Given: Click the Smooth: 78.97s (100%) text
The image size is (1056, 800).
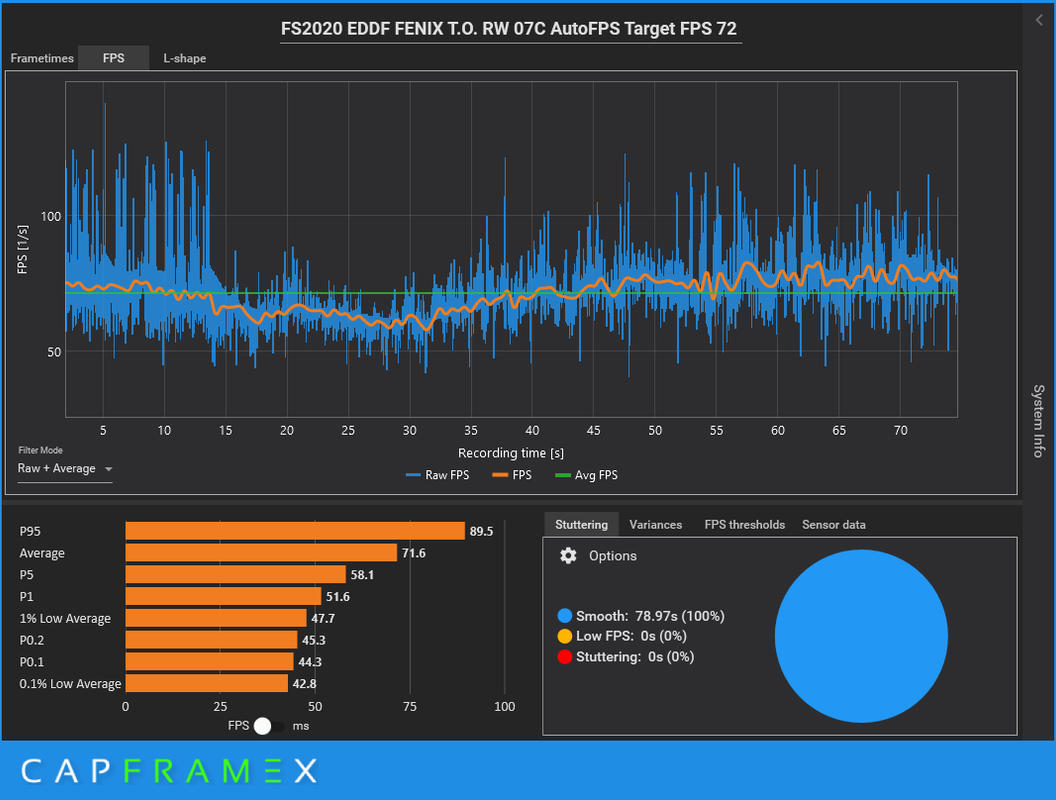Looking at the screenshot, I should tap(650, 615).
